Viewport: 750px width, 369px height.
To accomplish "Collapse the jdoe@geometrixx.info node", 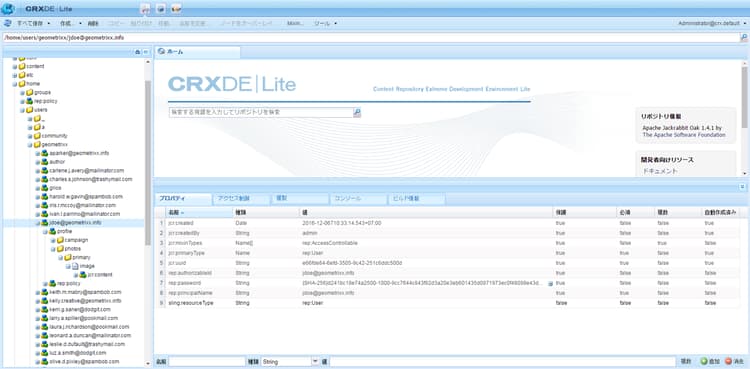I will [37, 223].
